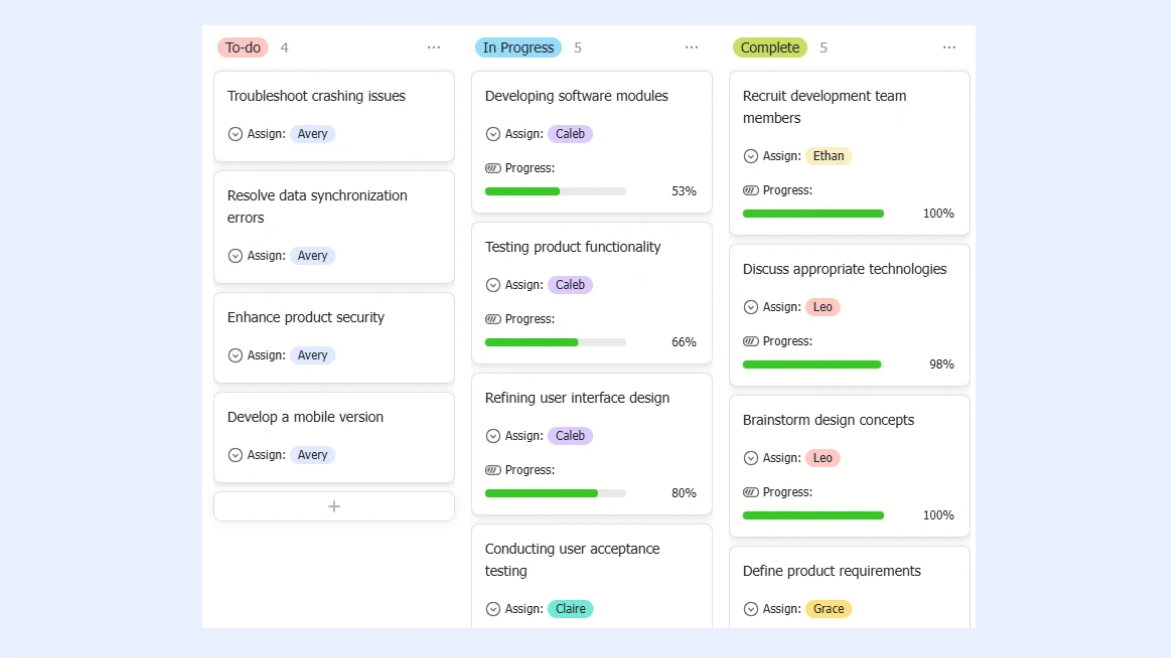Viewport: 1171px width, 658px height.
Task: Click Avery tag on Develop a mobile version
Action: (x=312, y=455)
